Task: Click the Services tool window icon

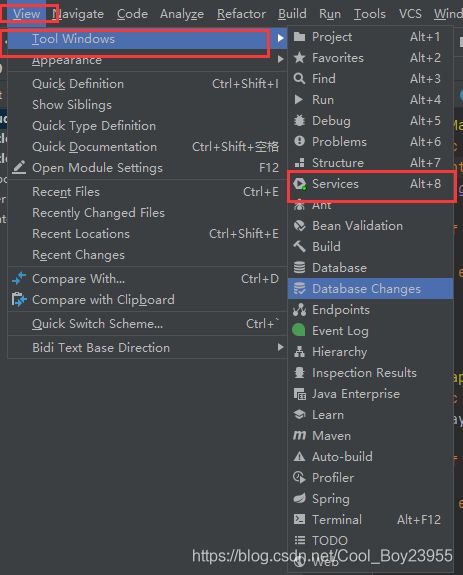Action: tap(300, 184)
